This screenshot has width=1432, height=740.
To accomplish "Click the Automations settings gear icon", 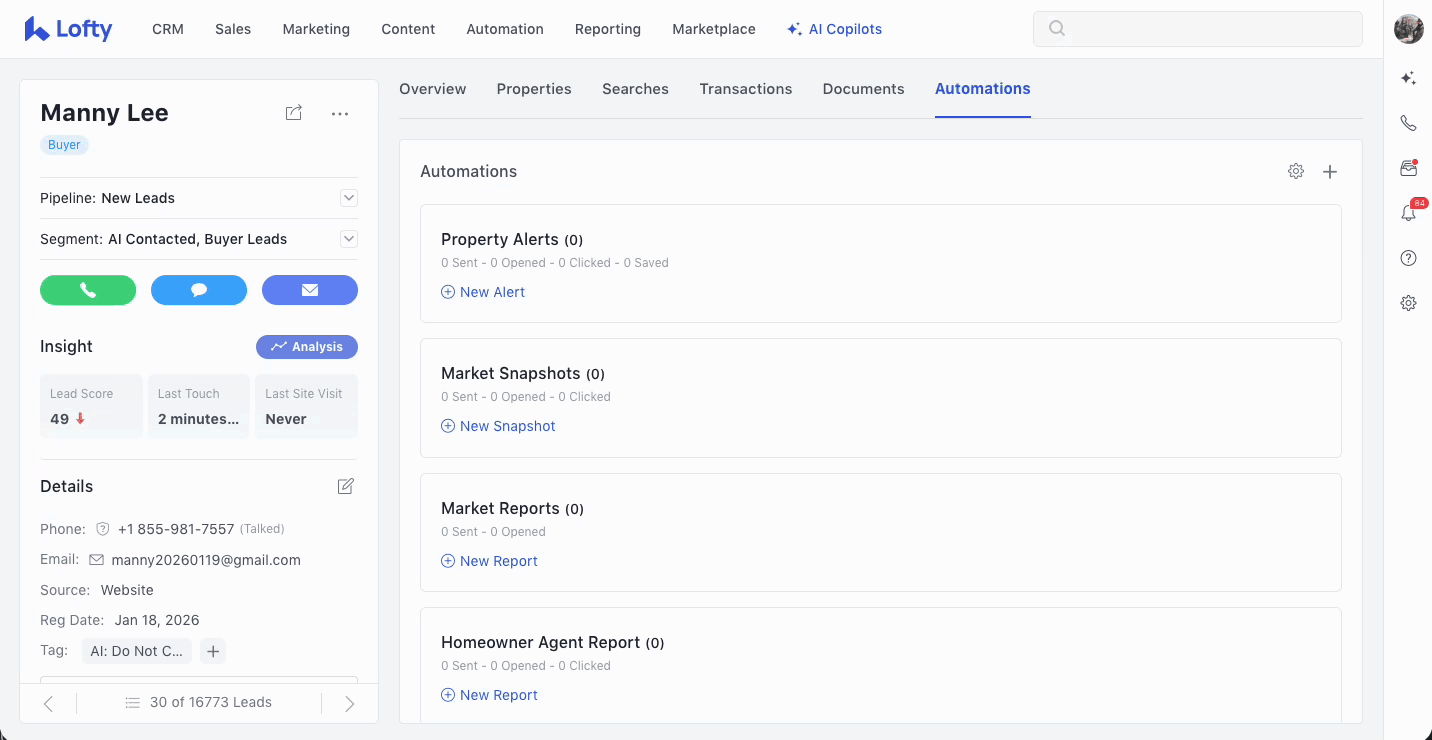I will tap(1296, 172).
